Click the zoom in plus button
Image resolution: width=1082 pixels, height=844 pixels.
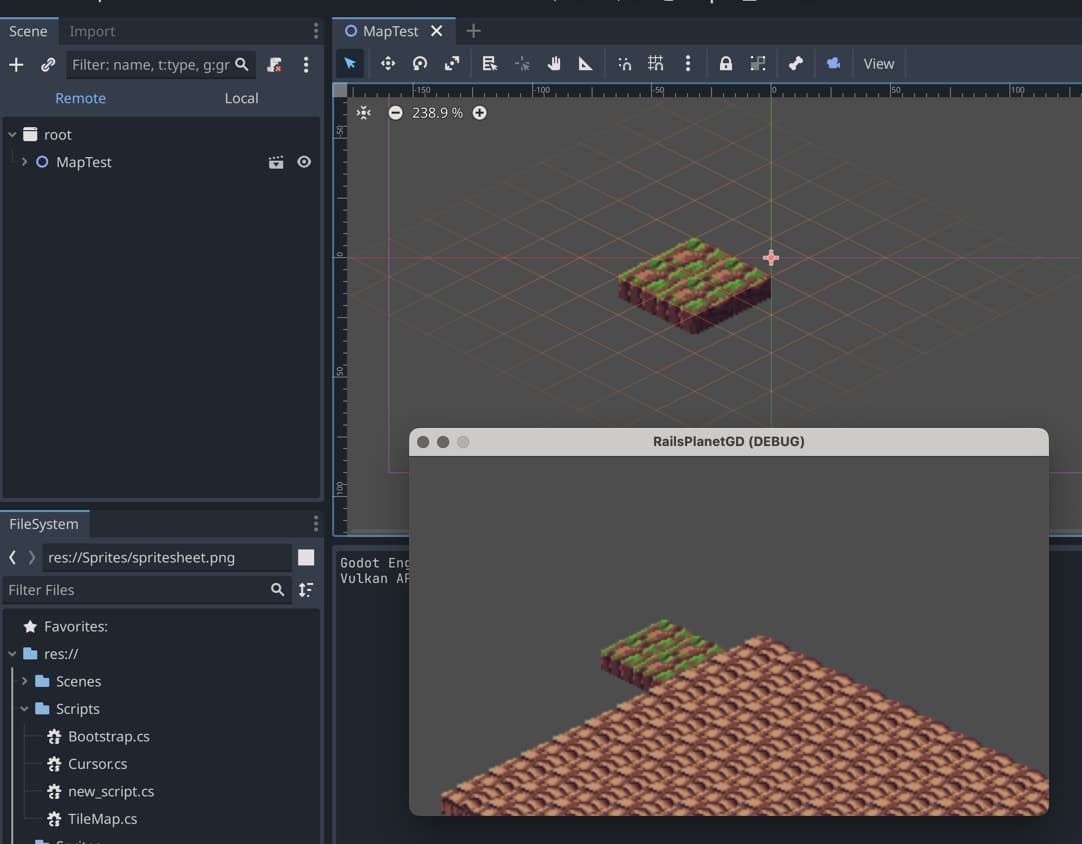point(480,113)
